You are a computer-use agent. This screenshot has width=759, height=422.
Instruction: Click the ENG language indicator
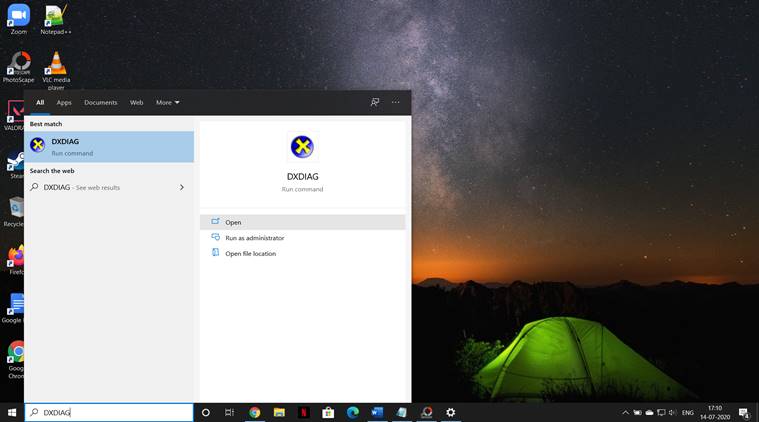[687, 413]
